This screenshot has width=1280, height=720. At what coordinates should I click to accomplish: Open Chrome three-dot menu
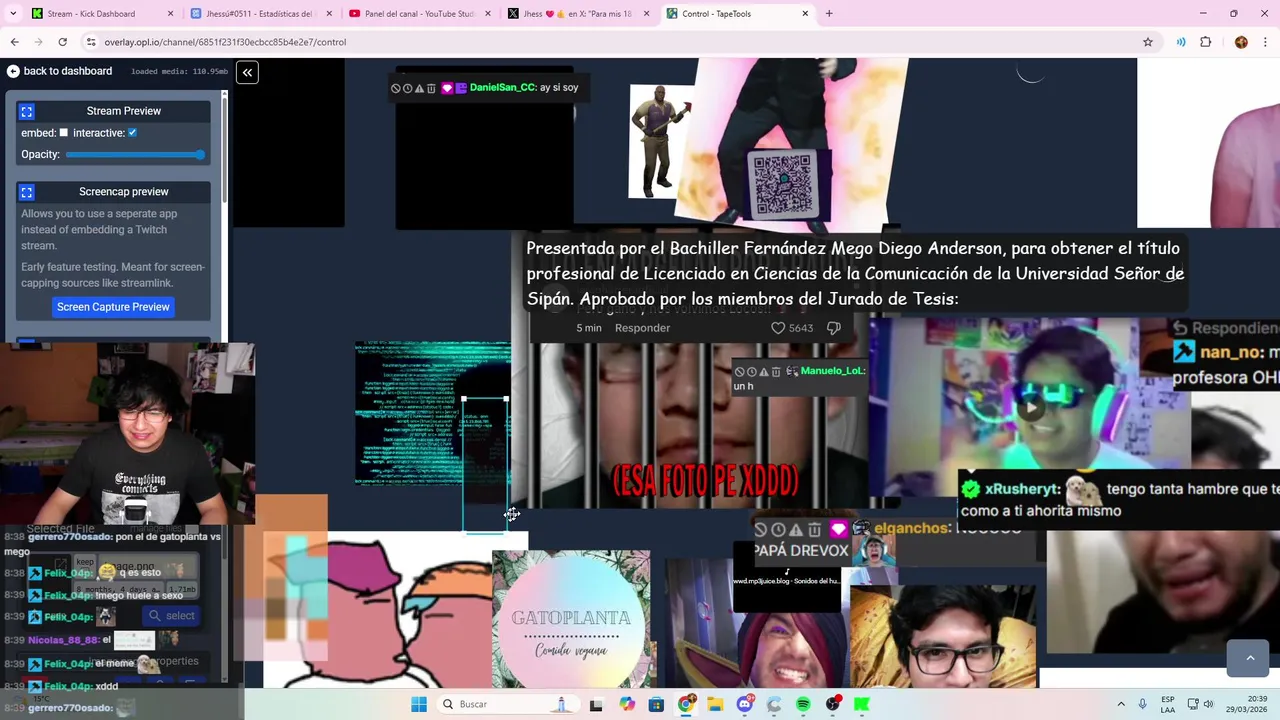point(1265,42)
